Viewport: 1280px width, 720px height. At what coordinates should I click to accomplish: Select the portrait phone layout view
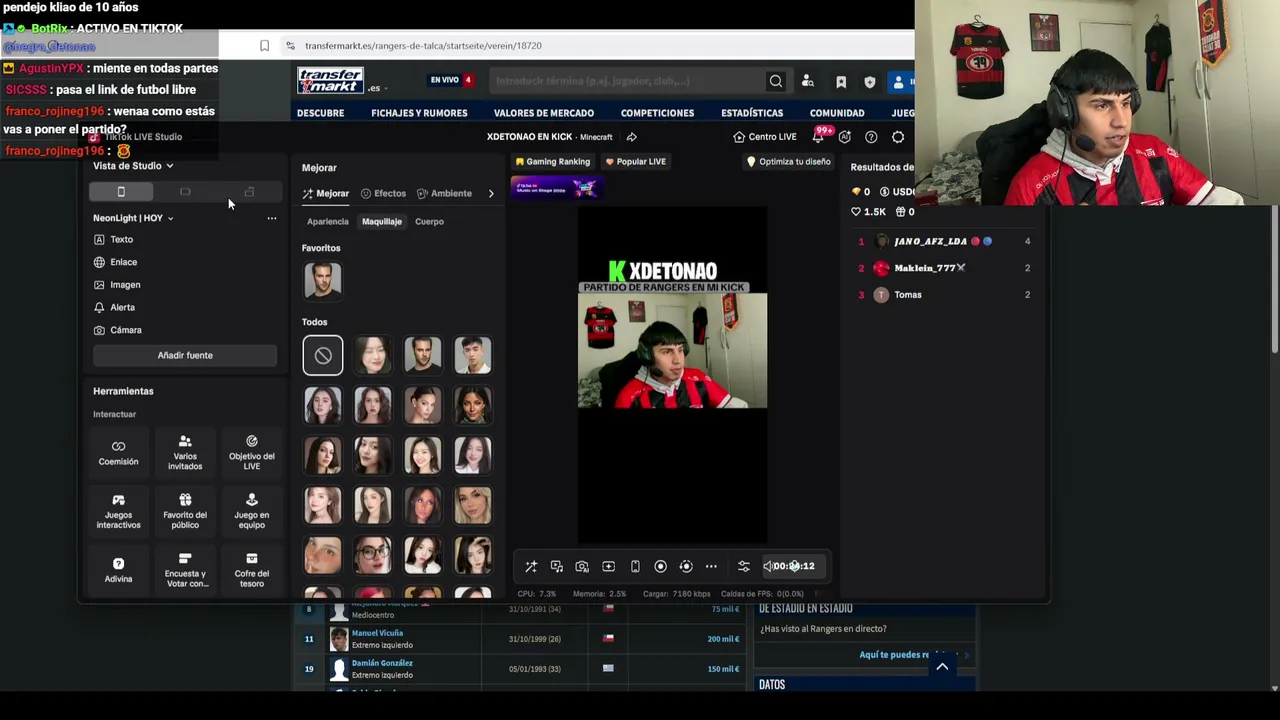(121, 192)
